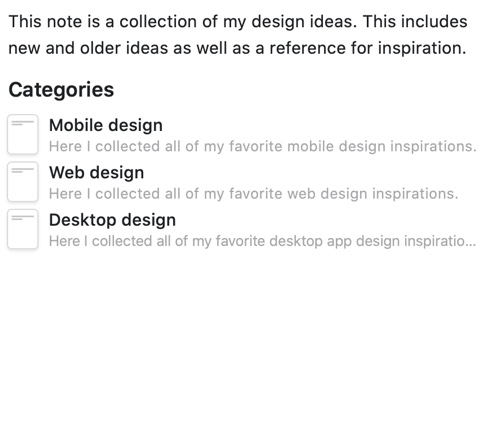
Task: Select the Mobile design title
Action: coord(106,126)
